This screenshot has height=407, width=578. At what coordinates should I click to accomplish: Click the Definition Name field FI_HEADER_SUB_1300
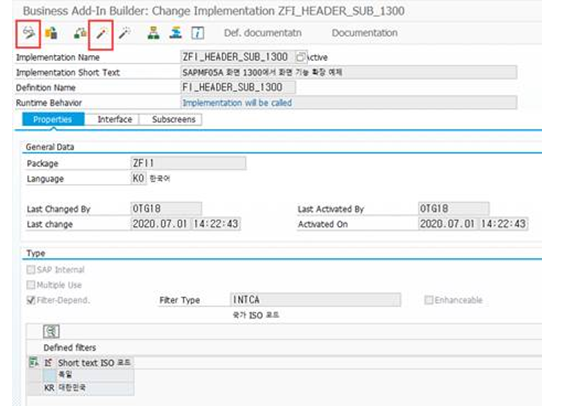237,87
